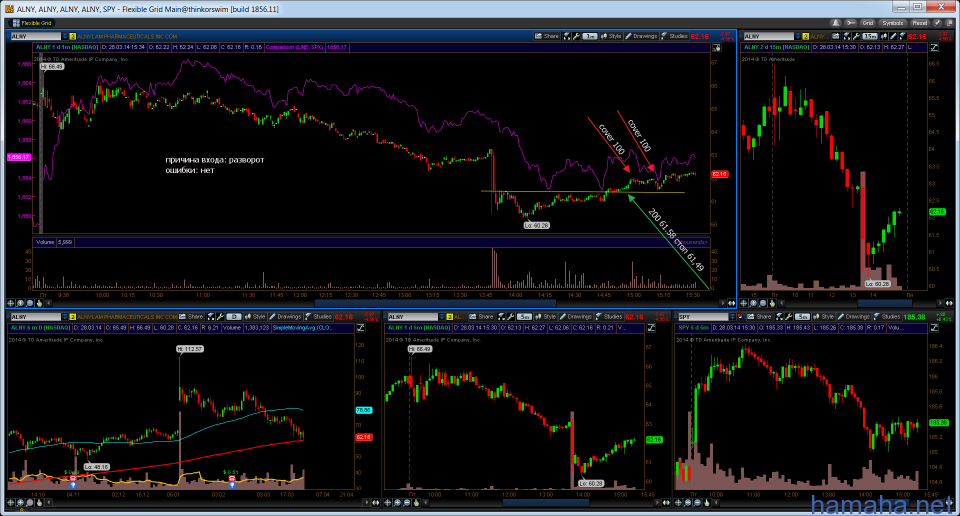The height and width of the screenshot is (516, 960).
Task: Click the Symbols button in top bar
Action: click(x=892, y=23)
